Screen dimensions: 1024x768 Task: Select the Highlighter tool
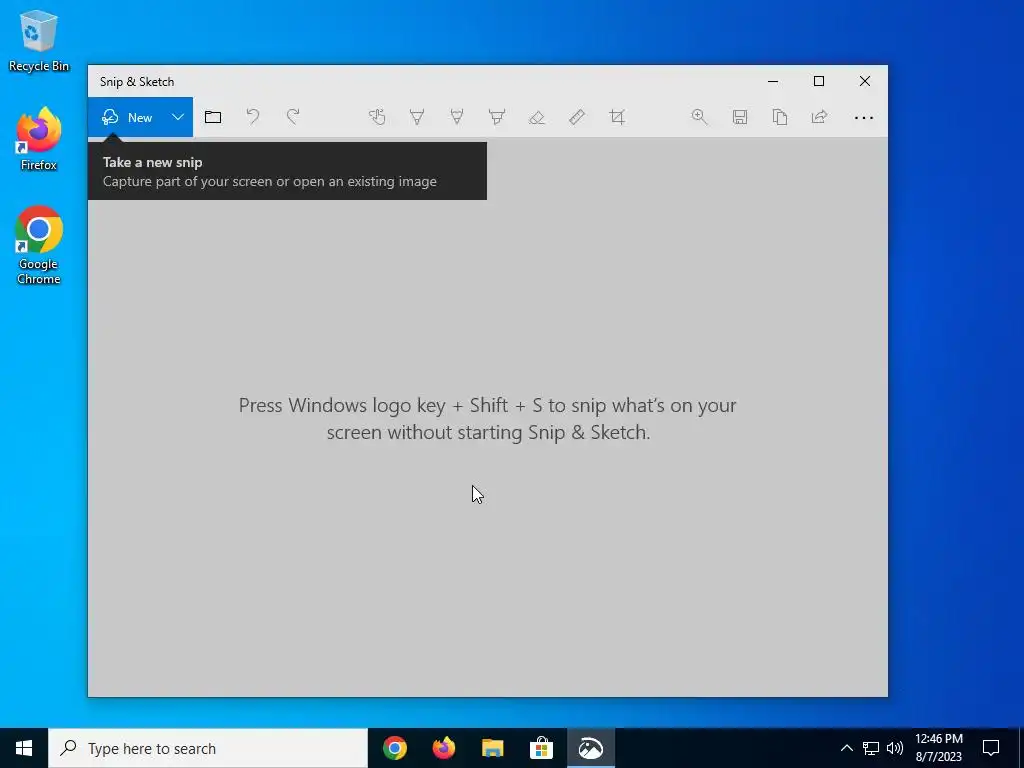click(x=497, y=118)
